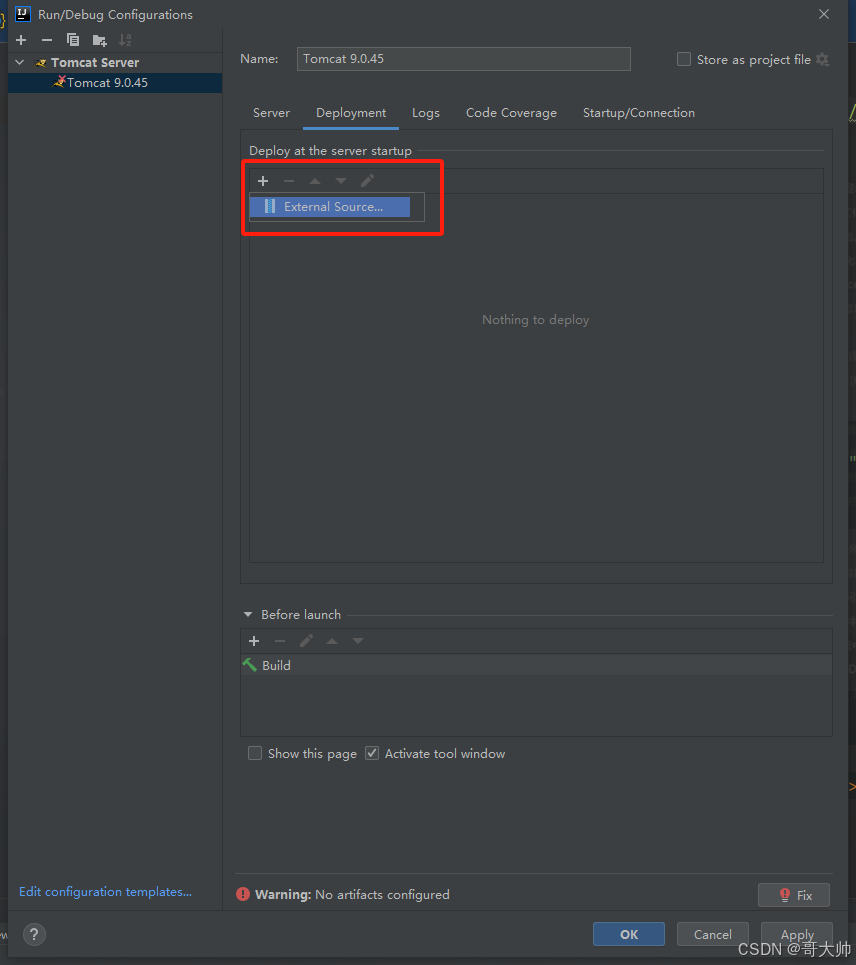Image resolution: width=856 pixels, height=965 pixels.
Task: Open the Logs tab
Action: [x=426, y=113]
